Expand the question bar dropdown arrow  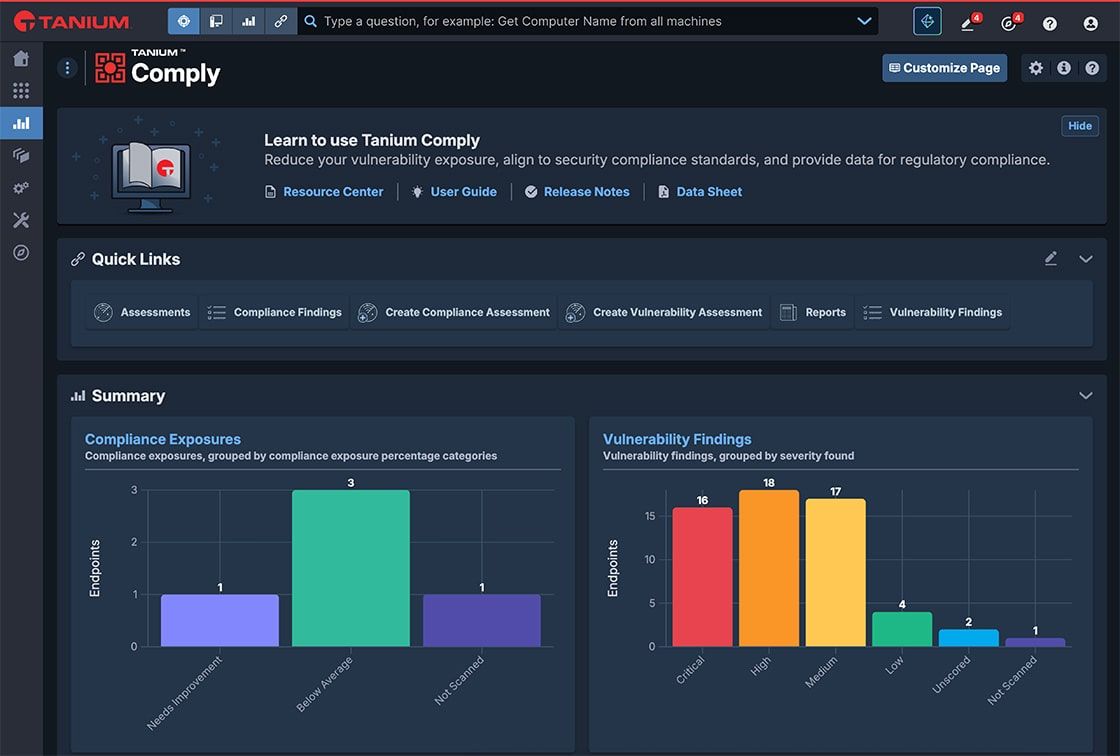coord(864,21)
